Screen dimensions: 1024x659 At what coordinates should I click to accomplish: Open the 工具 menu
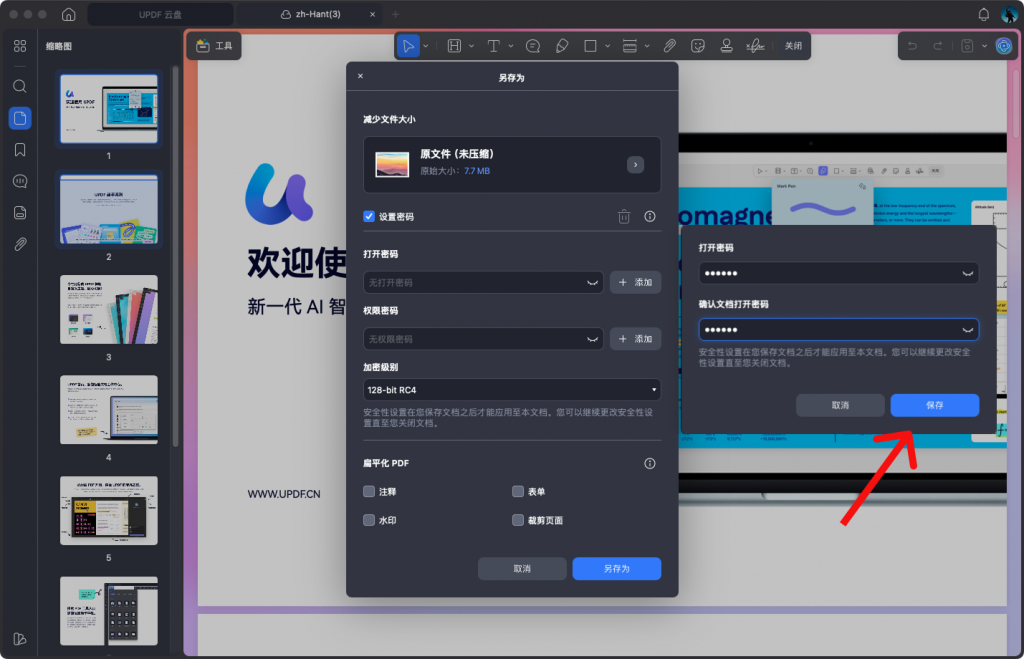214,46
